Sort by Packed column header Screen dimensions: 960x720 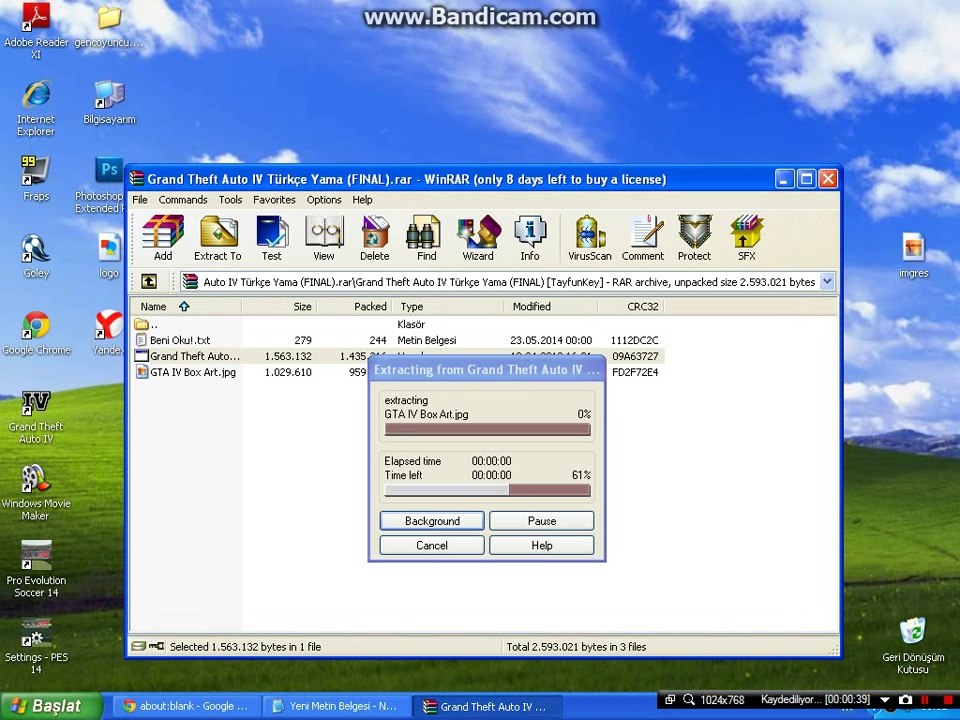(x=354, y=306)
